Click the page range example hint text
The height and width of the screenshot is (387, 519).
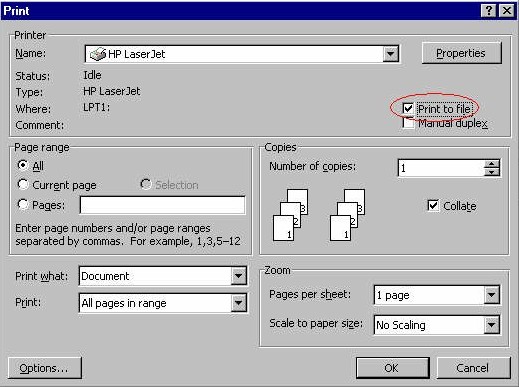[x=128, y=234]
